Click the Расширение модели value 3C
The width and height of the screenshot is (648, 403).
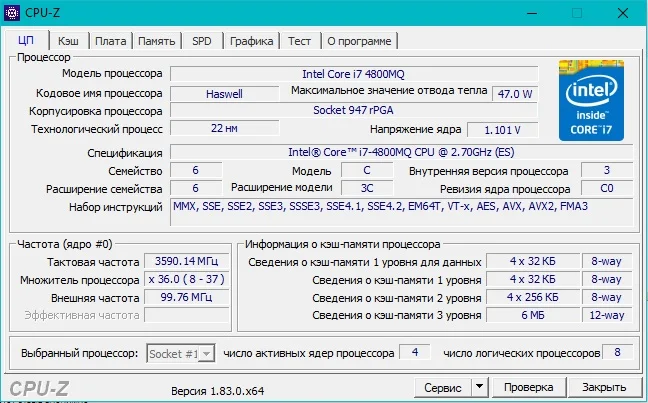point(367,188)
